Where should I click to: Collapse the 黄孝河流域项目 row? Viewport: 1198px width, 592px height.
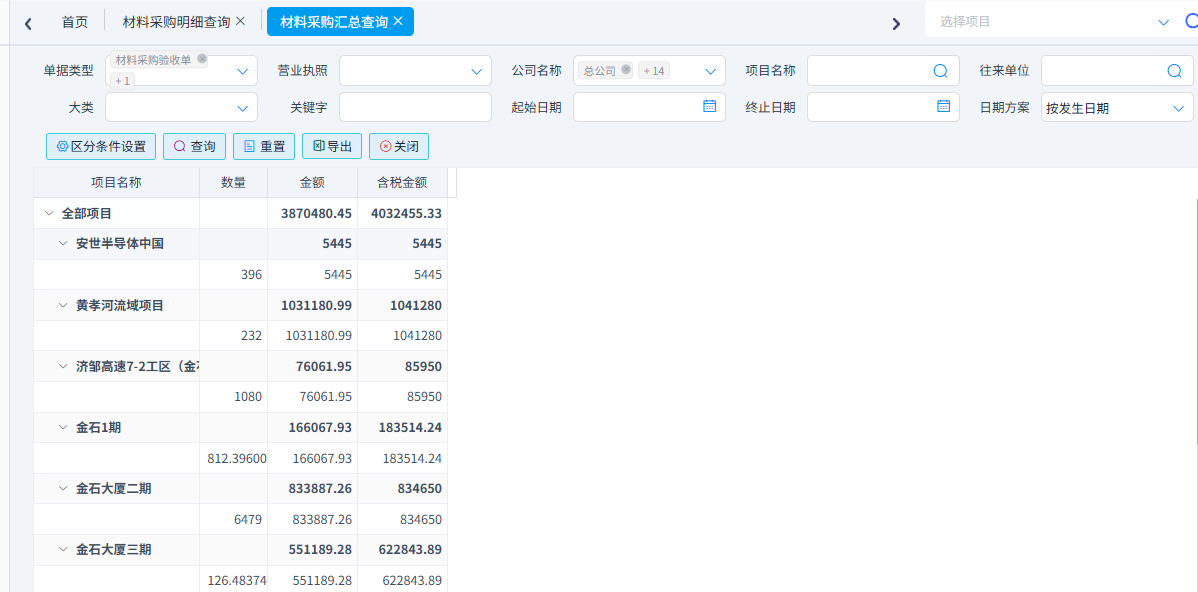pyautogui.click(x=63, y=306)
